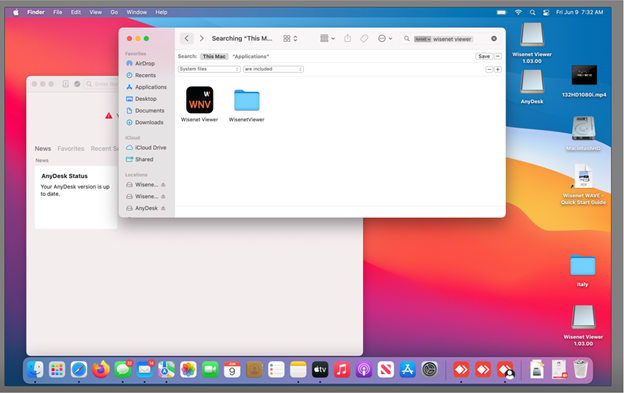The height and width of the screenshot is (393, 624).
Task: Open the File menu
Action: [58, 12]
